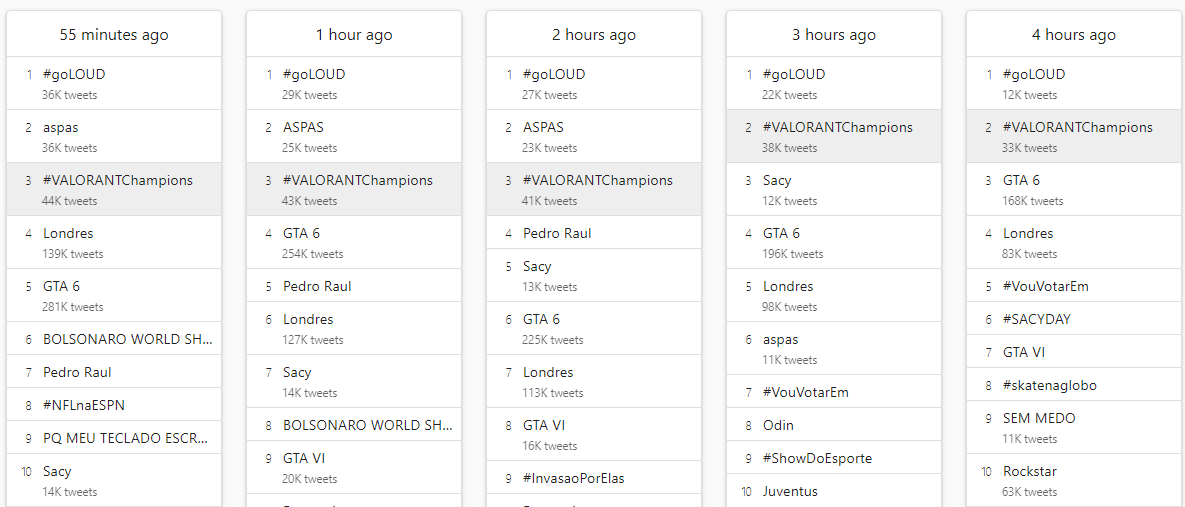Select #VouVotarEm in 3 hours ago column

click(805, 392)
